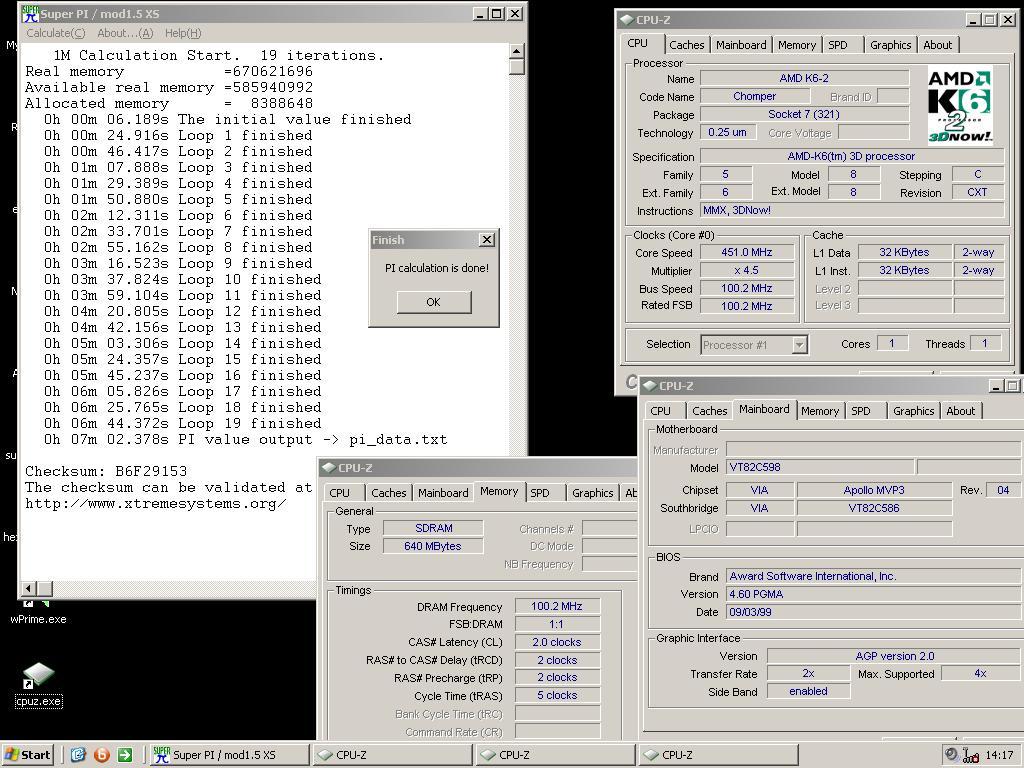Screen dimensions: 1024x768
Task: Activate second CPU-Z taskbar button
Action: [x=555, y=755]
